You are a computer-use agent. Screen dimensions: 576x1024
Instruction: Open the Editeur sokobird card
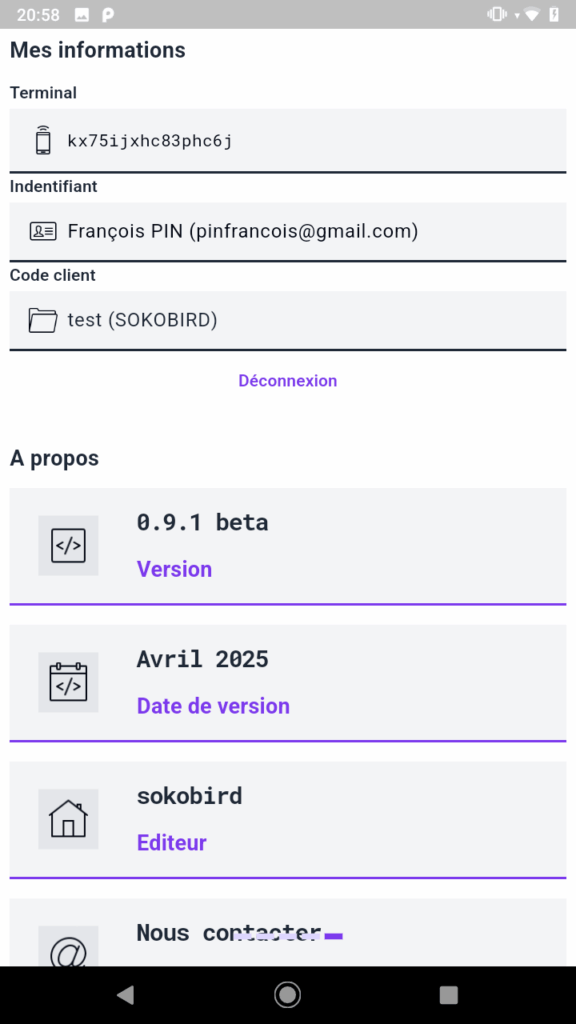288,820
